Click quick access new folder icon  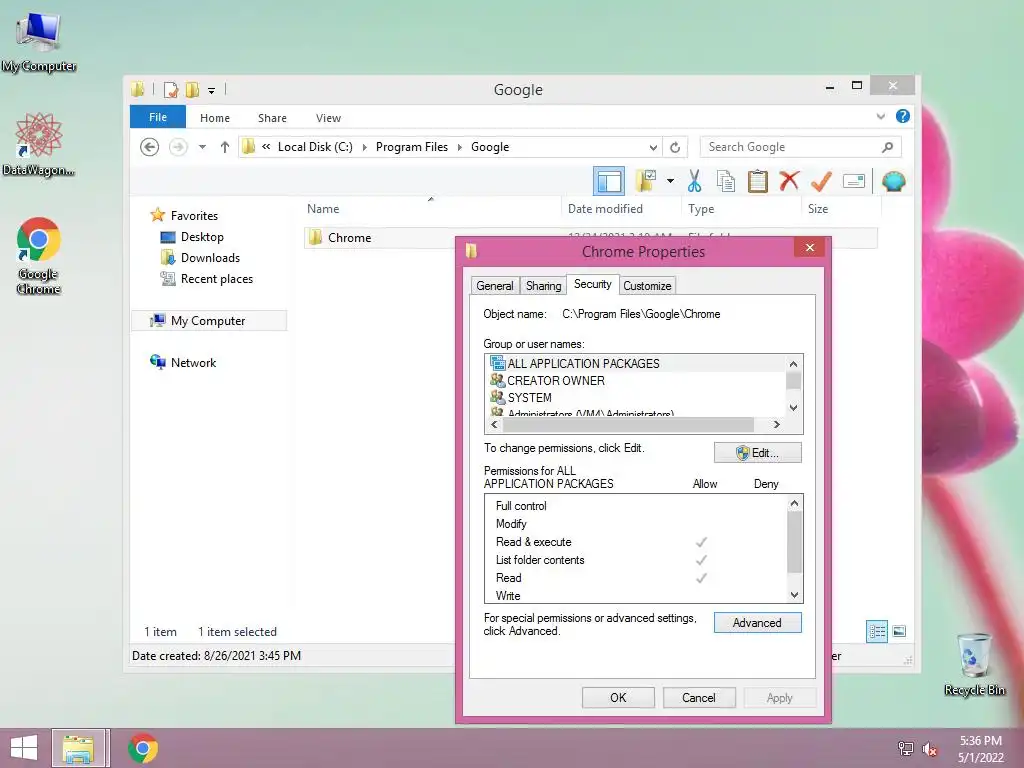193,89
